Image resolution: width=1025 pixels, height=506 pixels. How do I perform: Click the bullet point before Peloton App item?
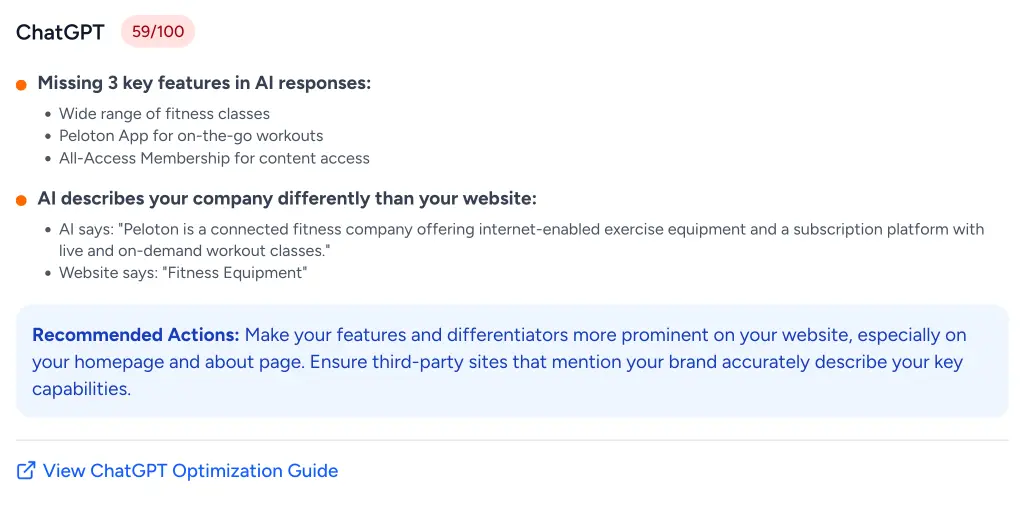[48, 137]
